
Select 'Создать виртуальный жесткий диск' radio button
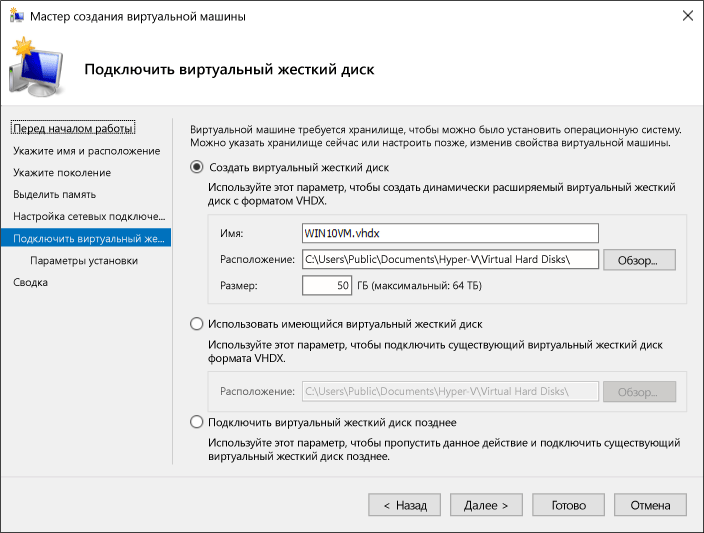(x=197, y=168)
